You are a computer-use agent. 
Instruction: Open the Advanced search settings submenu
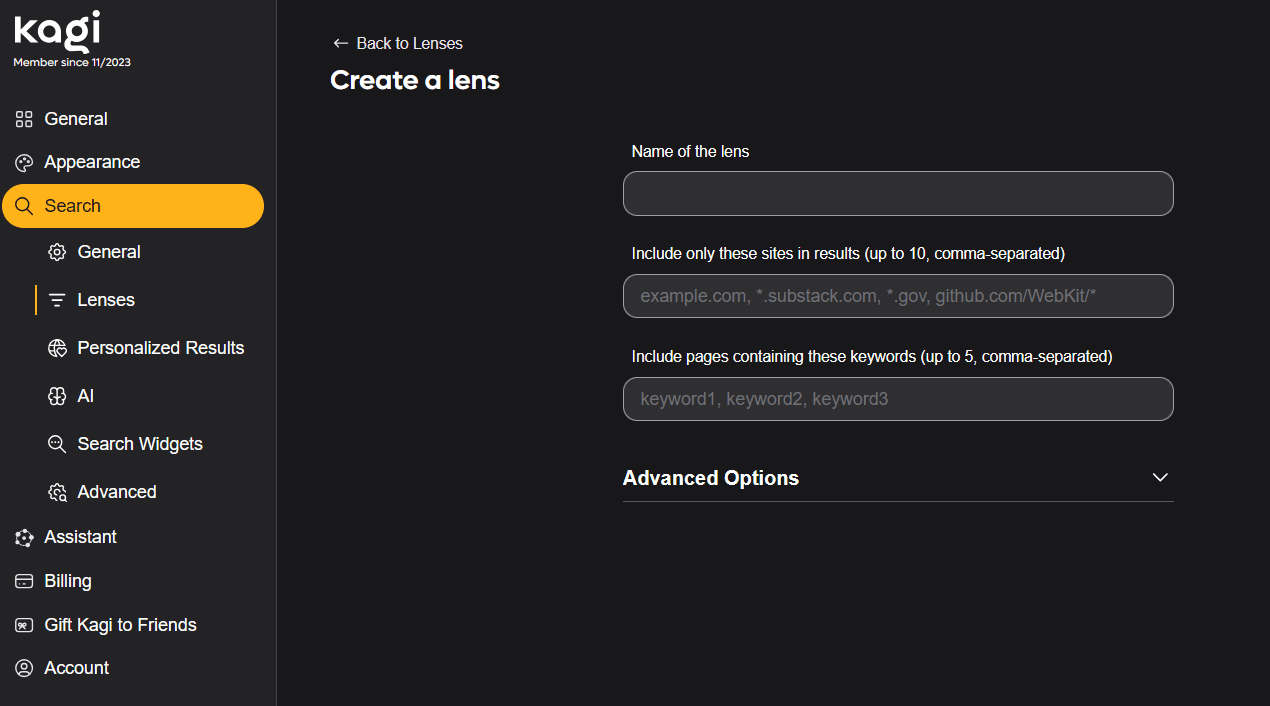pos(116,492)
